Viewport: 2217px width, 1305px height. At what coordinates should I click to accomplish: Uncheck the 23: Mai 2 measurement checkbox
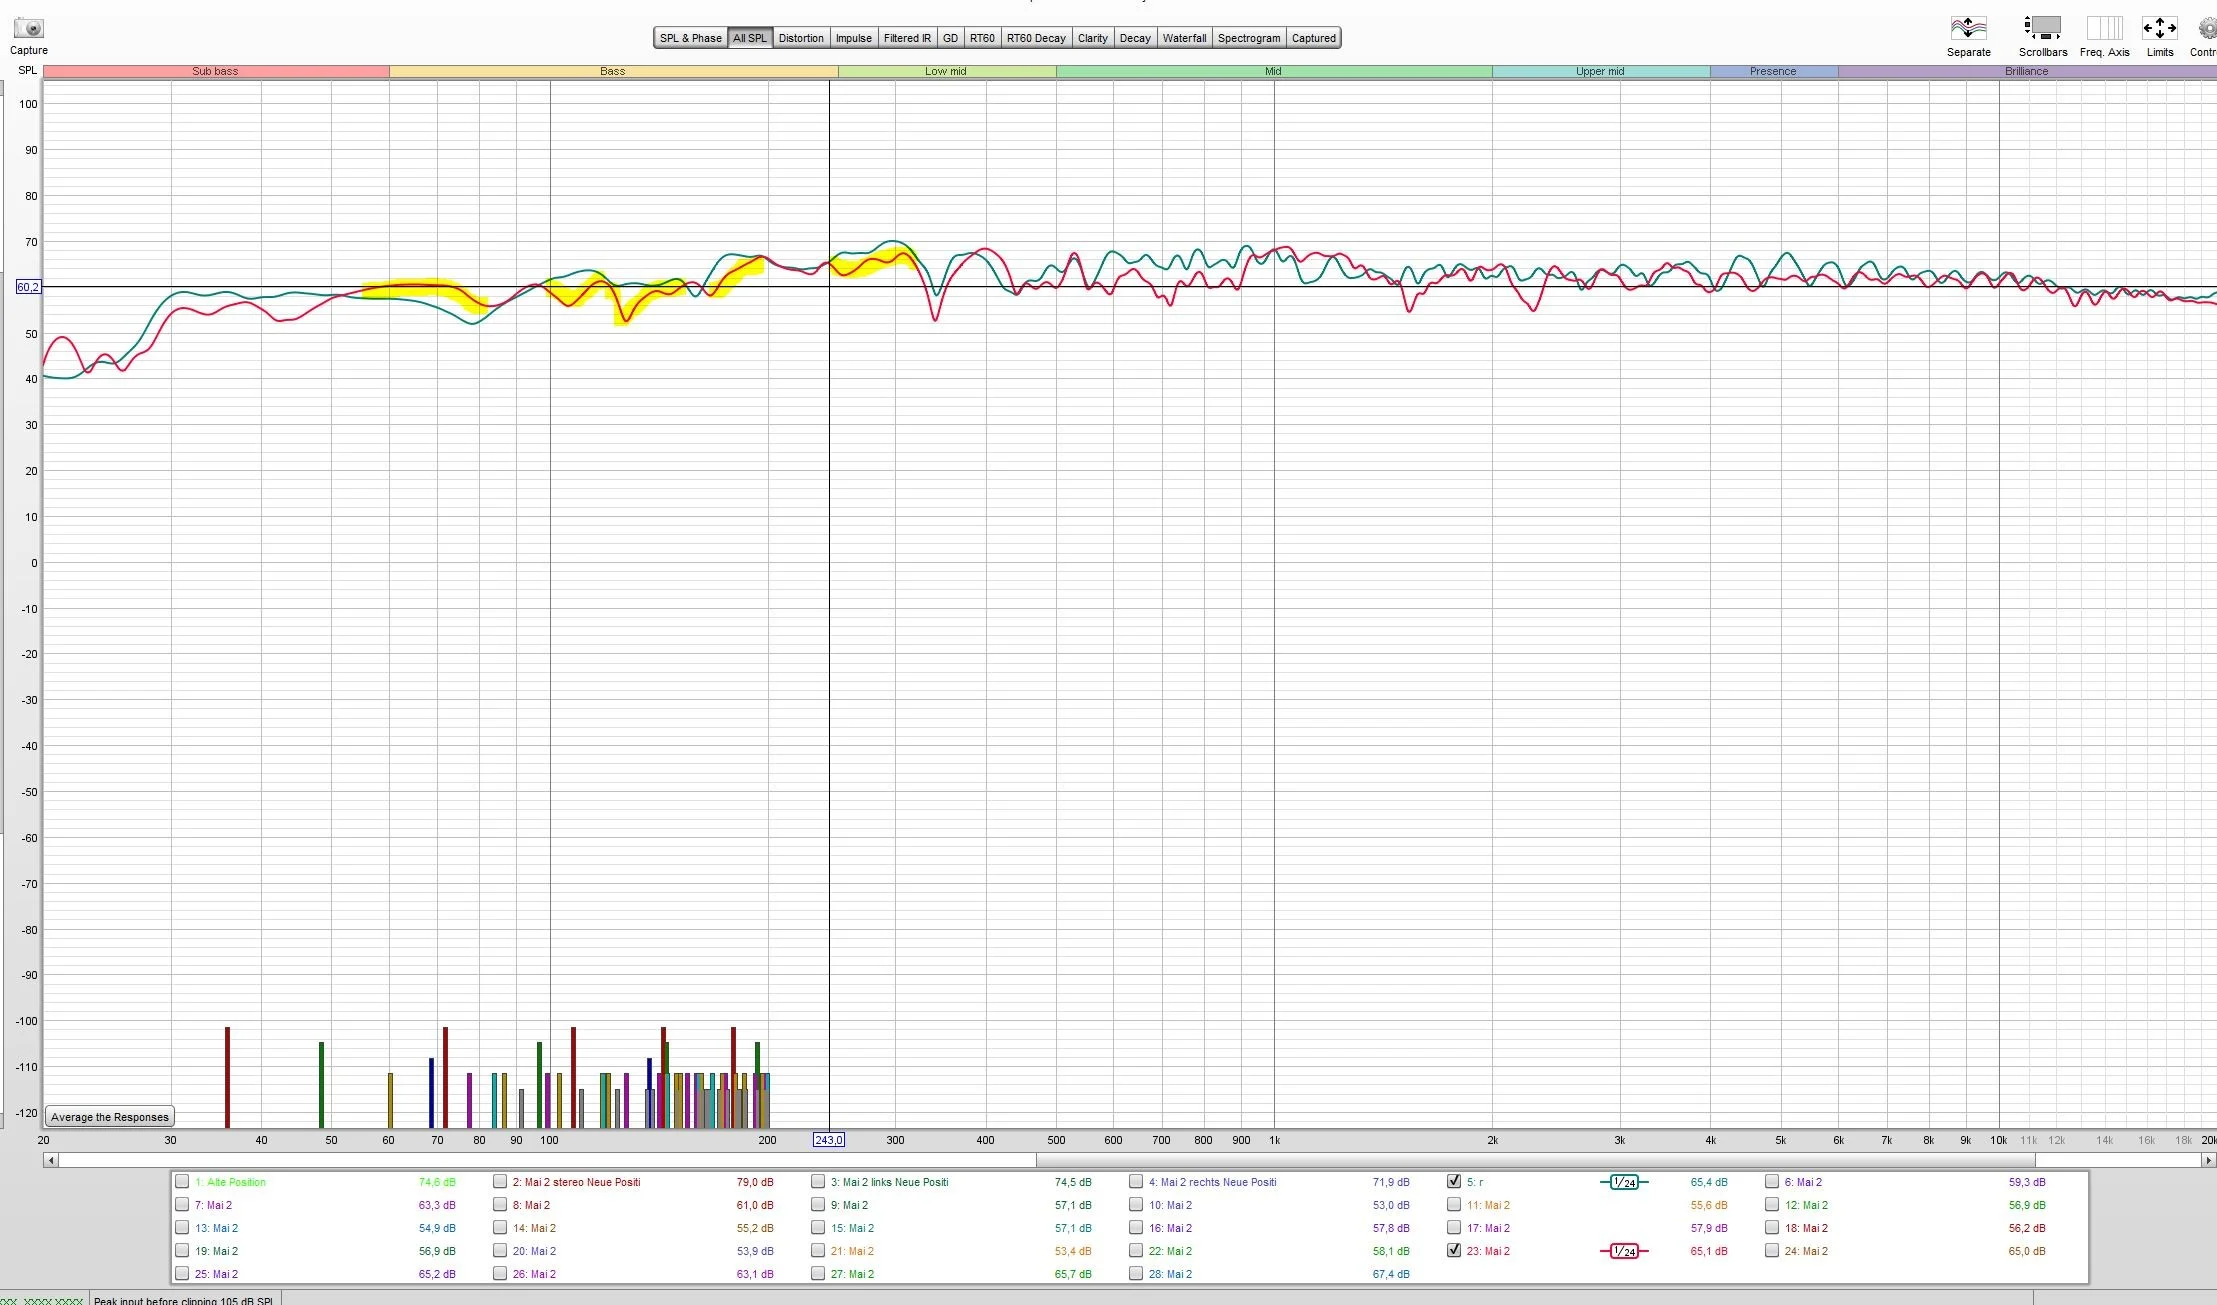click(x=1454, y=1250)
